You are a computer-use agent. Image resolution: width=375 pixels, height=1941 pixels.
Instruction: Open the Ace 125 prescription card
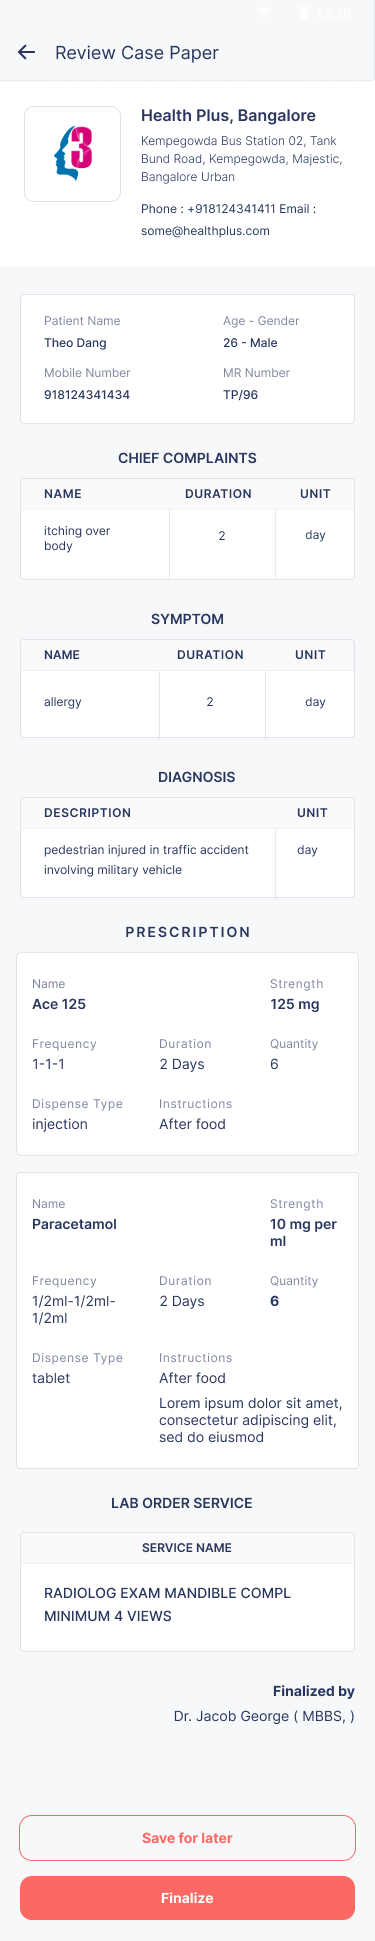click(187, 1054)
